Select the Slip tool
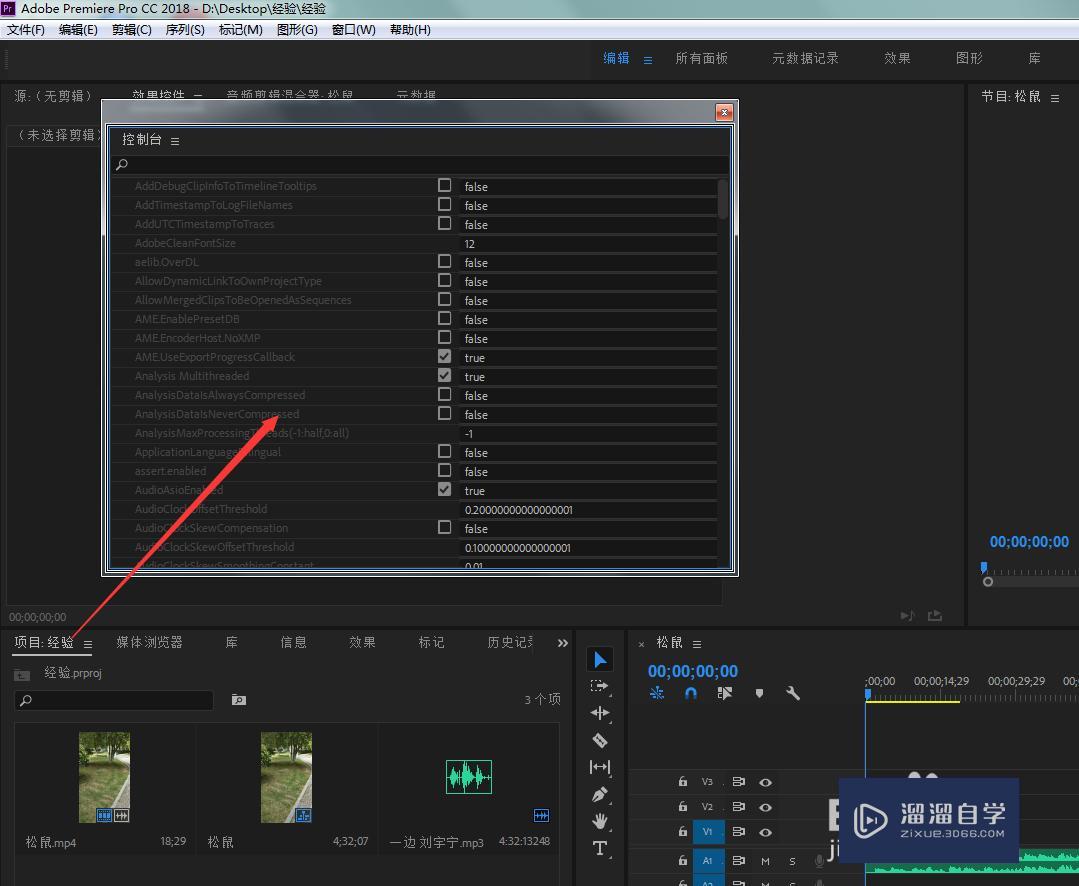The width and height of the screenshot is (1079, 886). pos(599,767)
